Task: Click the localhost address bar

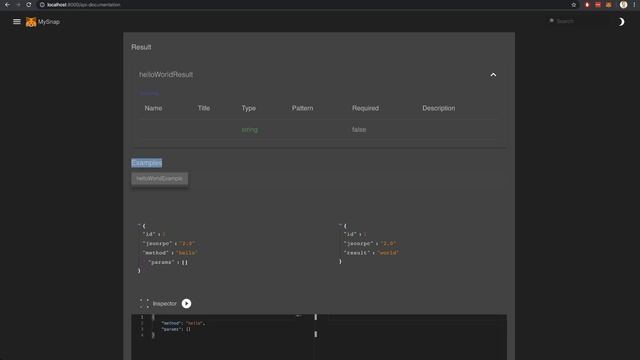Action: (302, 5)
